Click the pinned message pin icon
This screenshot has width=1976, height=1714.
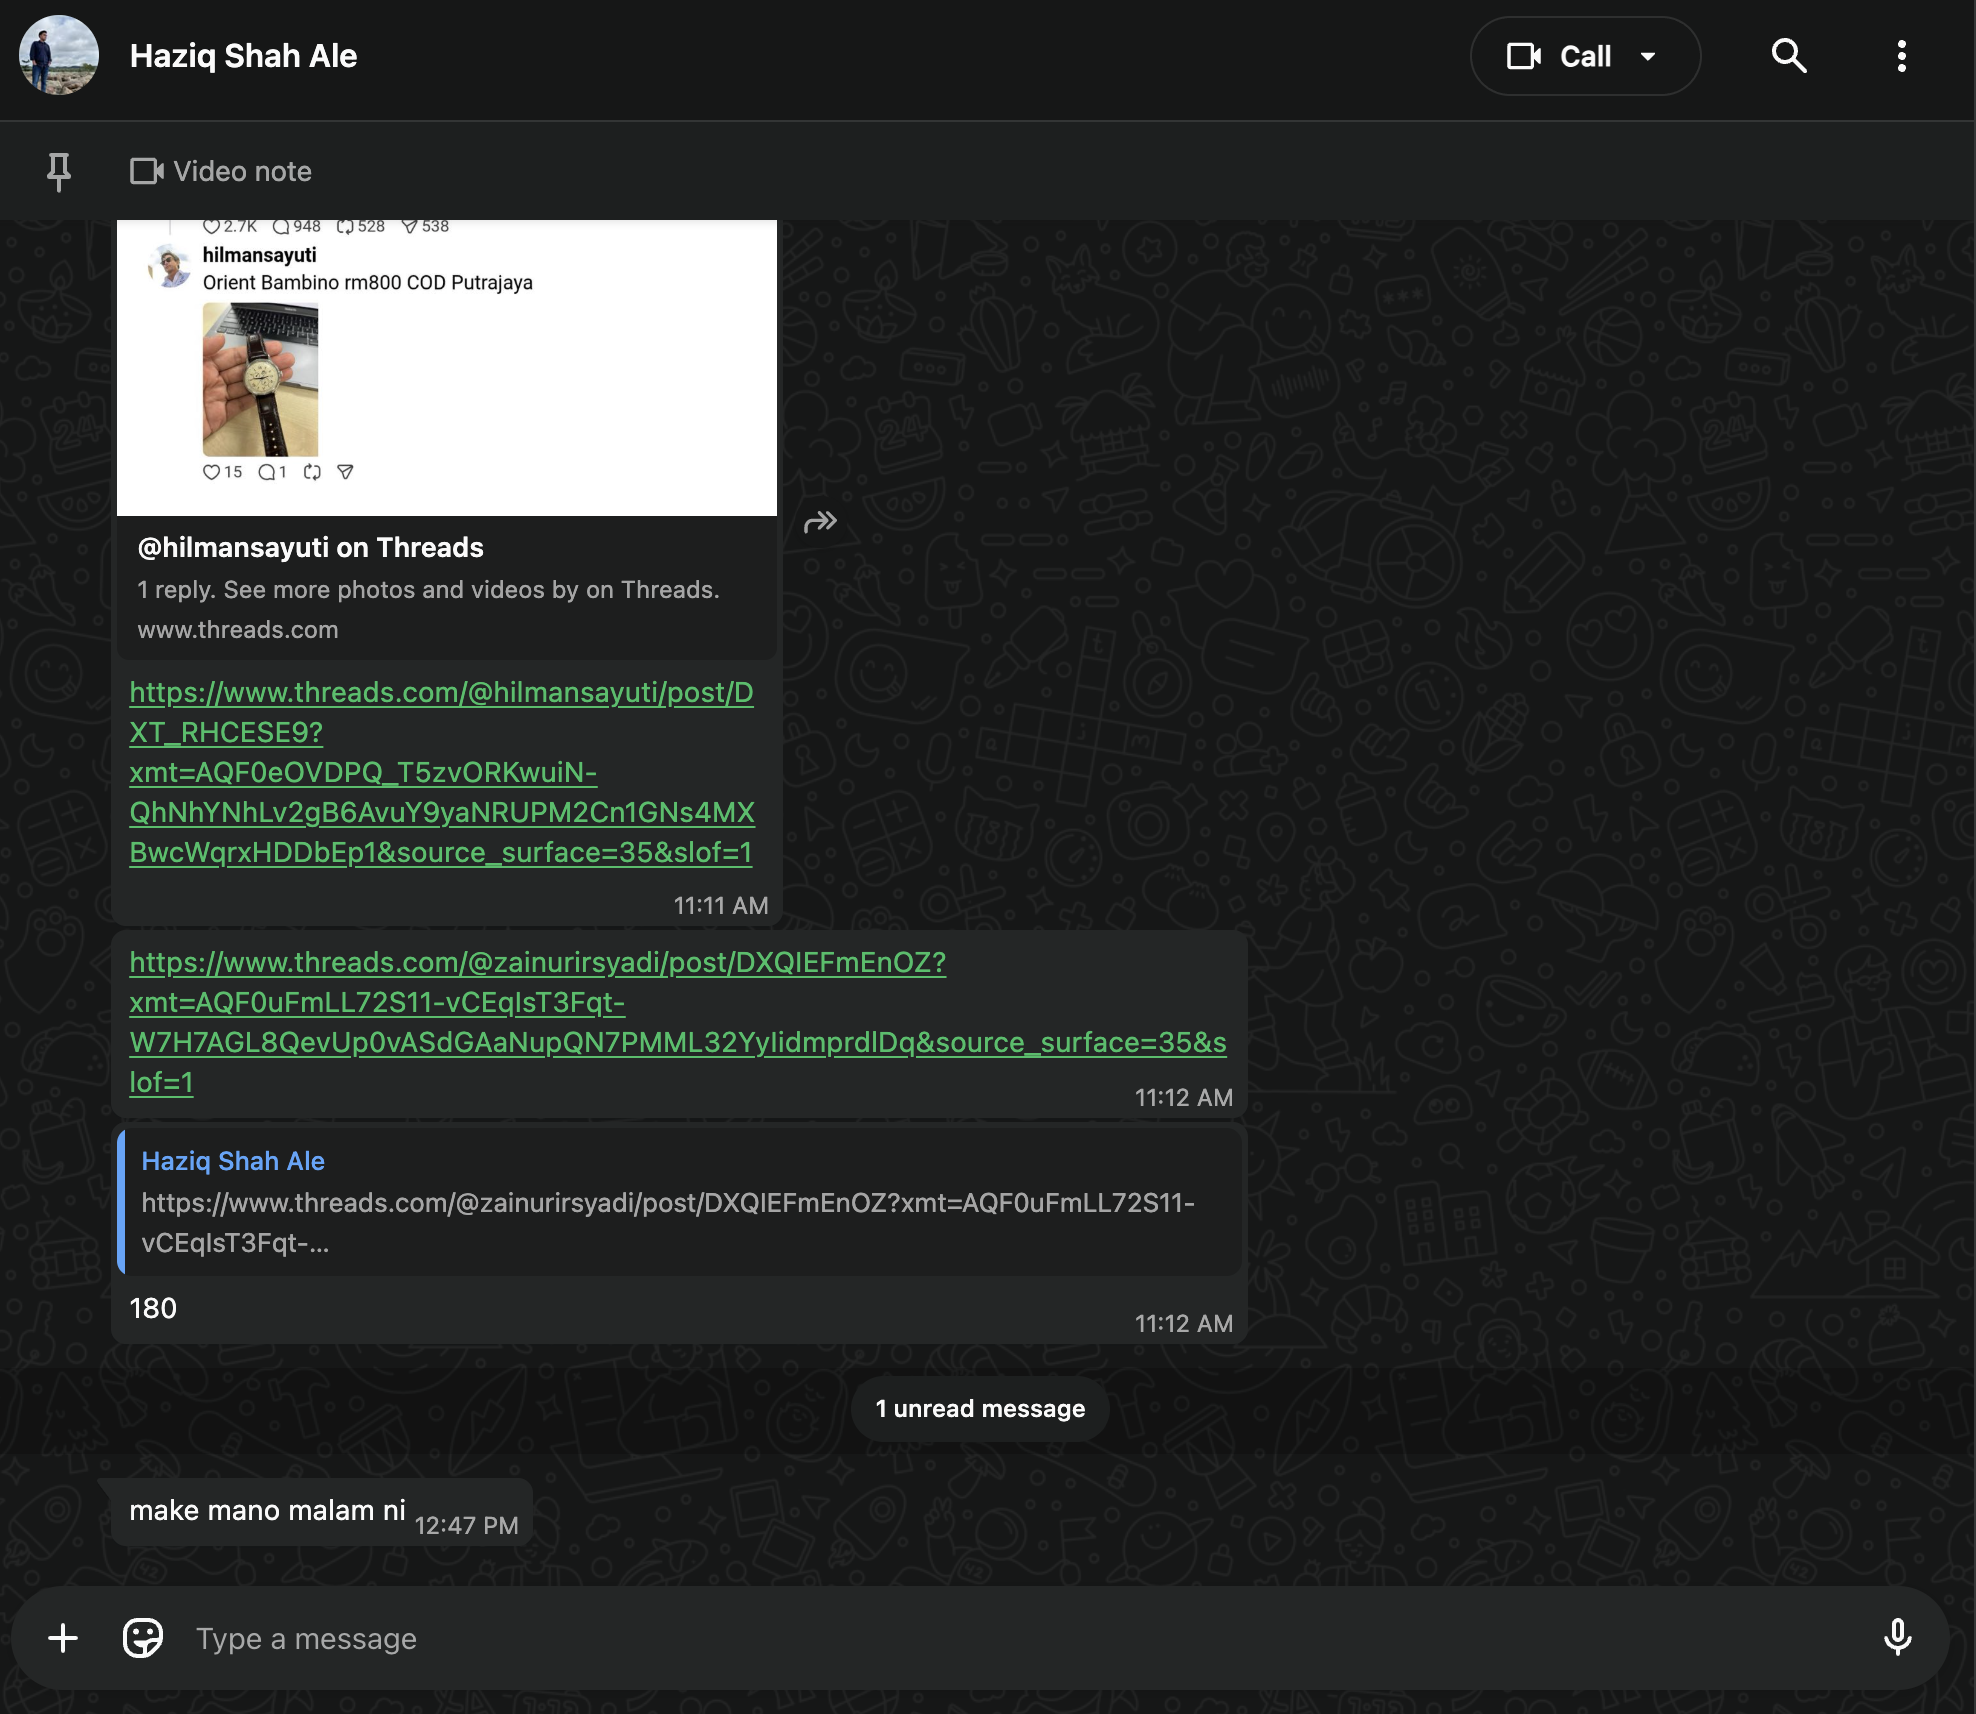(59, 171)
